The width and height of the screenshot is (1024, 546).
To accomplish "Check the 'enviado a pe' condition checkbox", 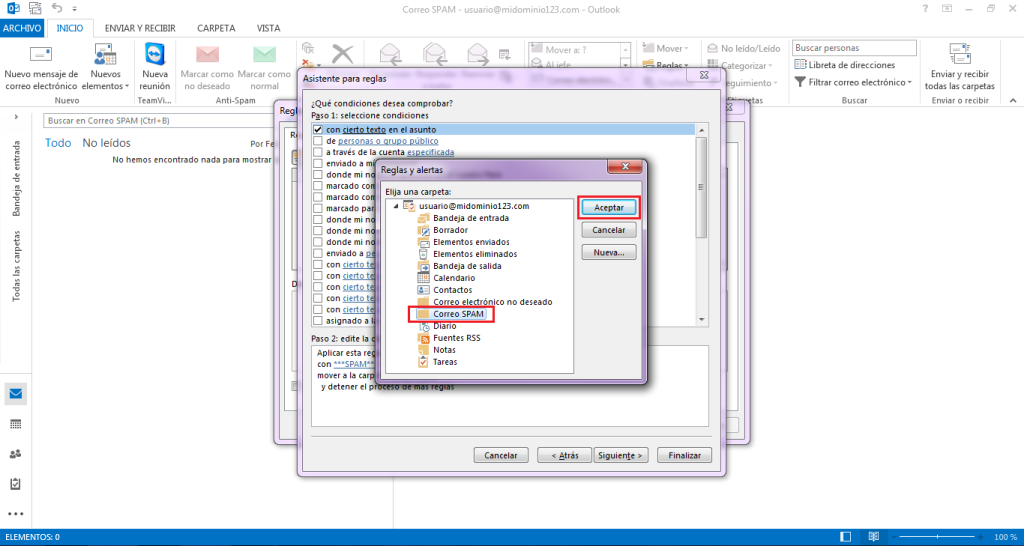I will [317, 253].
